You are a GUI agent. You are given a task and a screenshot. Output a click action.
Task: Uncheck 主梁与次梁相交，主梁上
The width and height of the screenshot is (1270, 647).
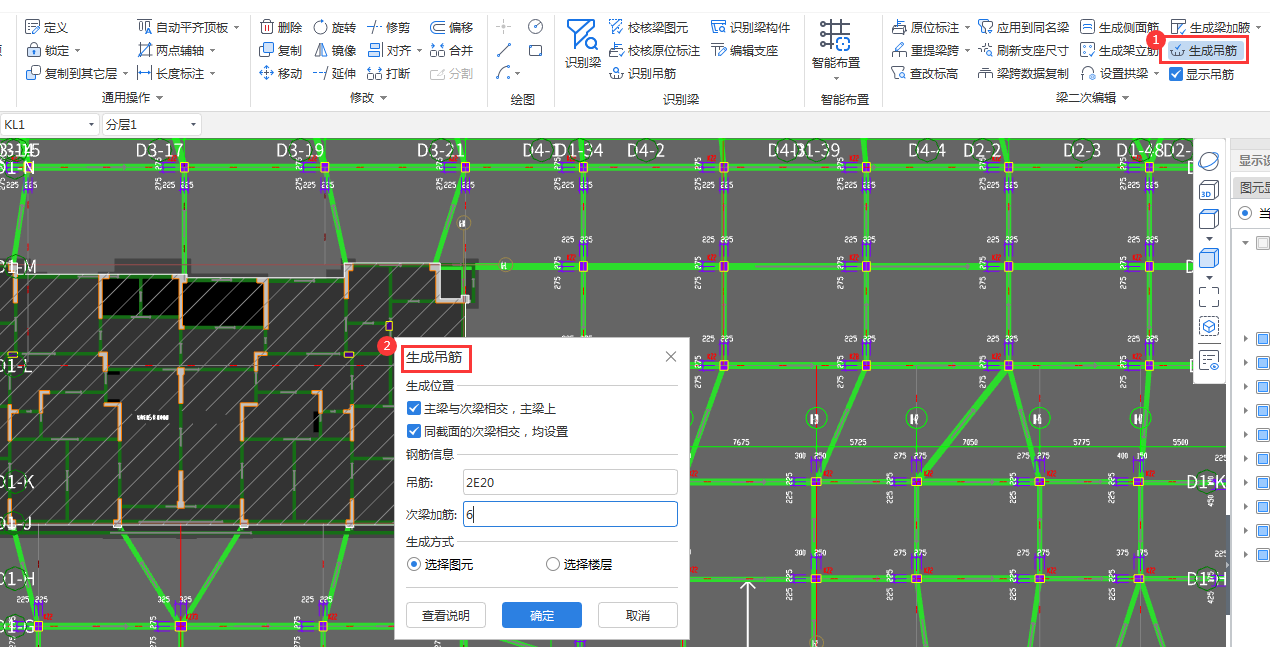pos(414,408)
